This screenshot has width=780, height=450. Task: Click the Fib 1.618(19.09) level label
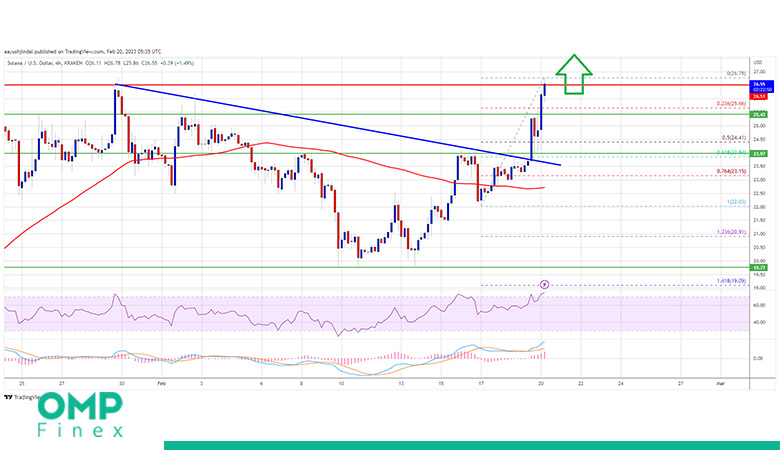click(731, 281)
